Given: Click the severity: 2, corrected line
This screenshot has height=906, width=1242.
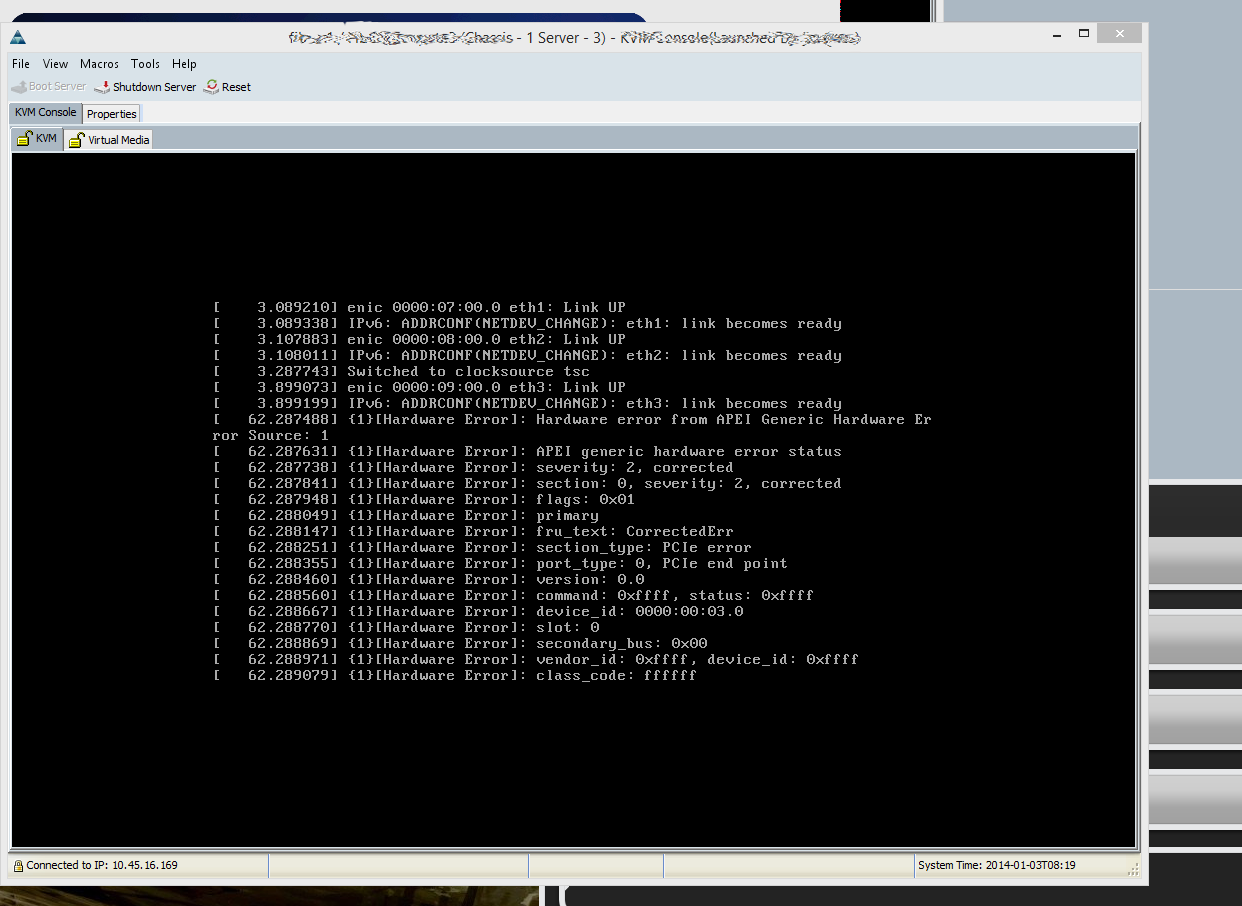Looking at the screenshot, I should tap(473, 467).
